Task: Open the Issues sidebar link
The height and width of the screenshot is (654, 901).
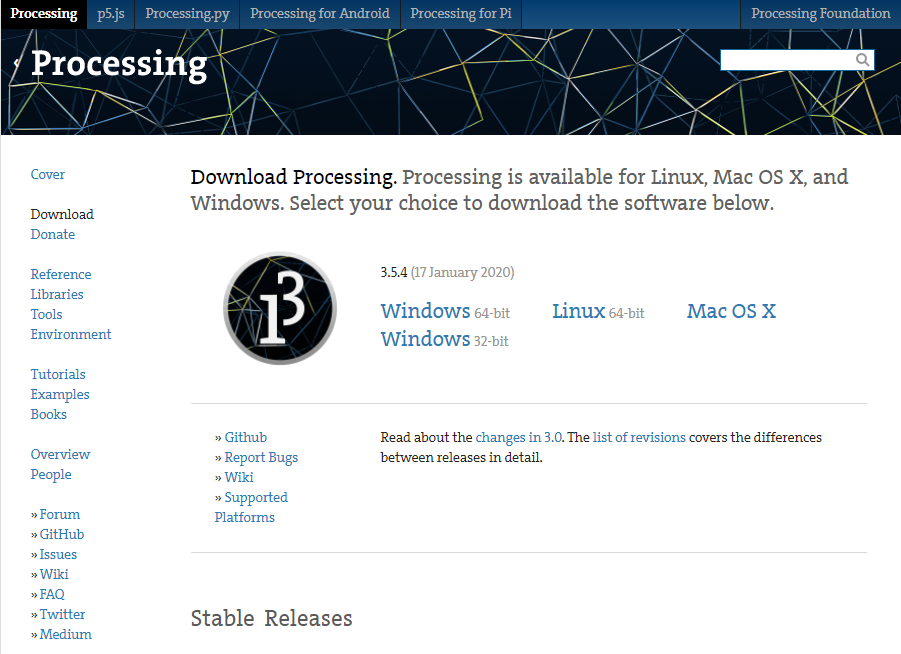Action: pyautogui.click(x=58, y=555)
